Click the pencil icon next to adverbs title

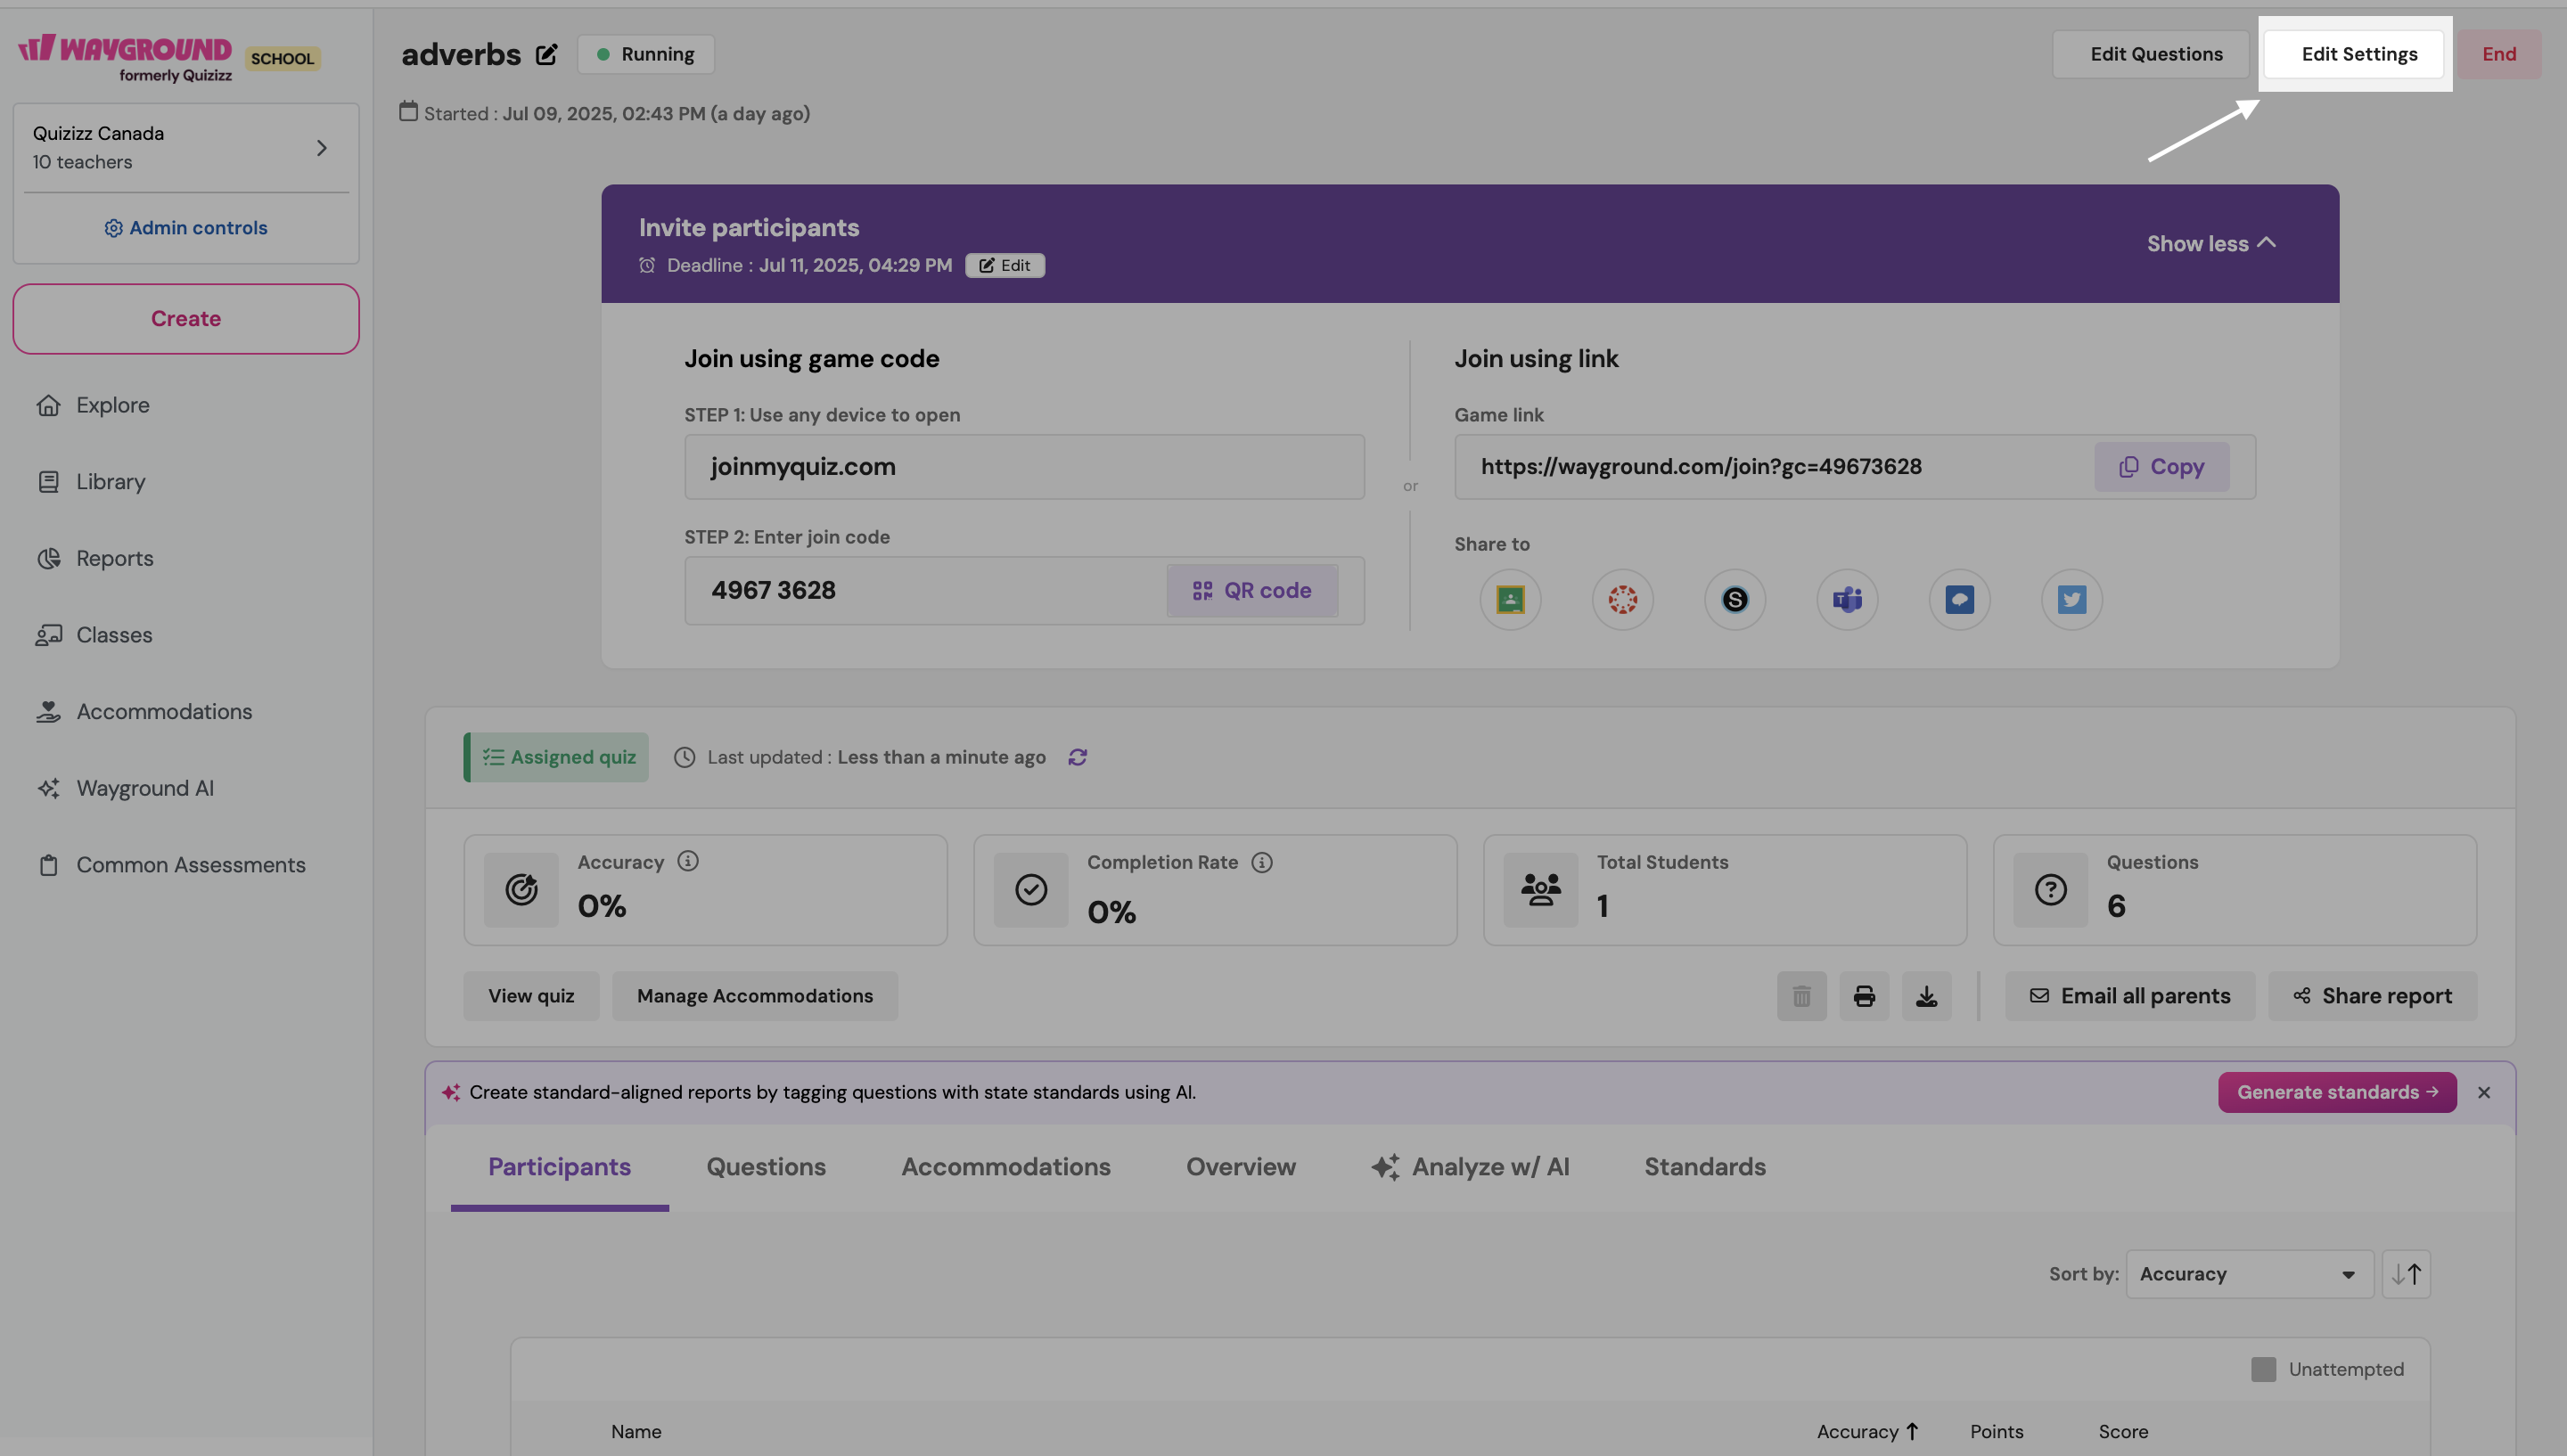coord(546,54)
